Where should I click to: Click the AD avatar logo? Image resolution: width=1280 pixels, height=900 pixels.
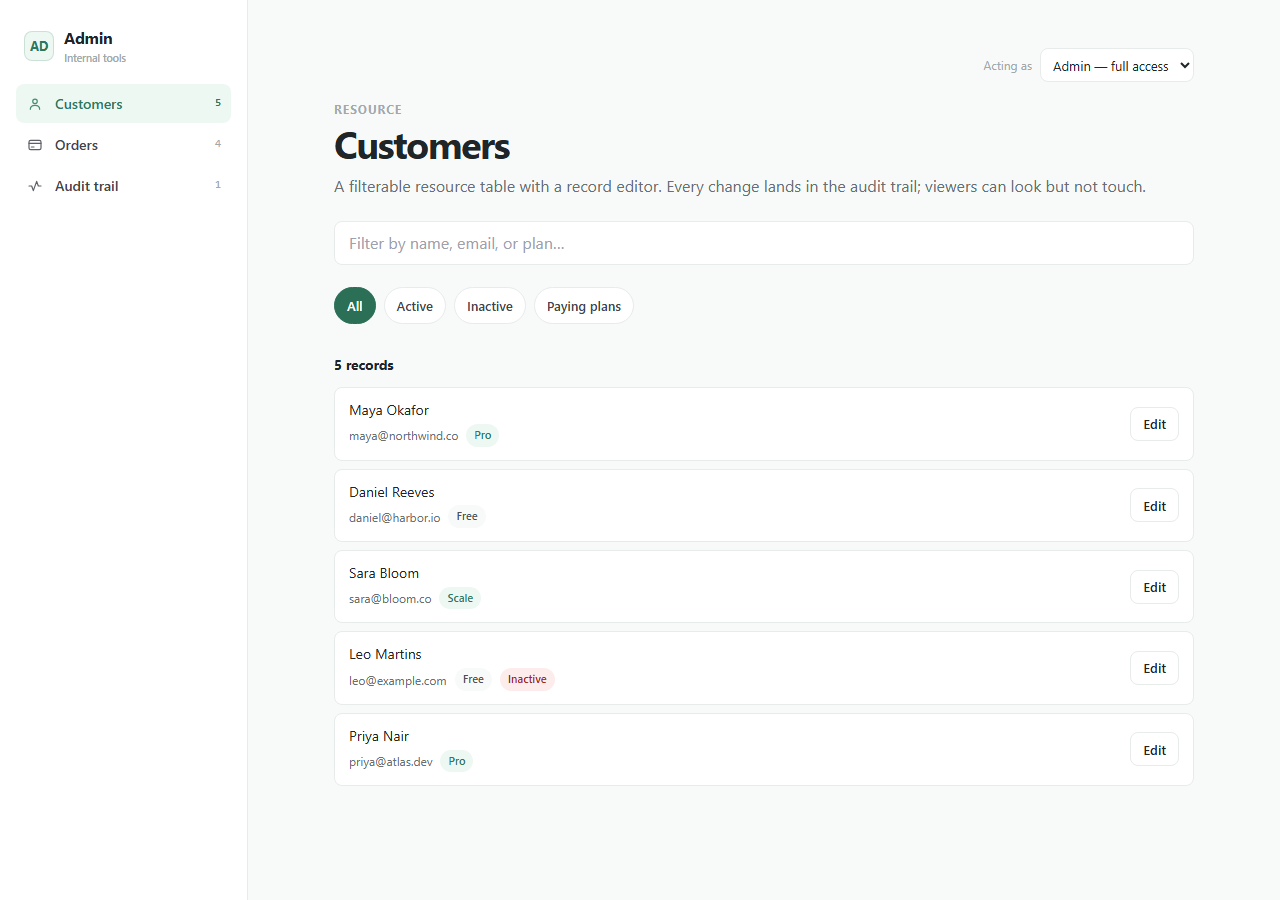pos(39,46)
